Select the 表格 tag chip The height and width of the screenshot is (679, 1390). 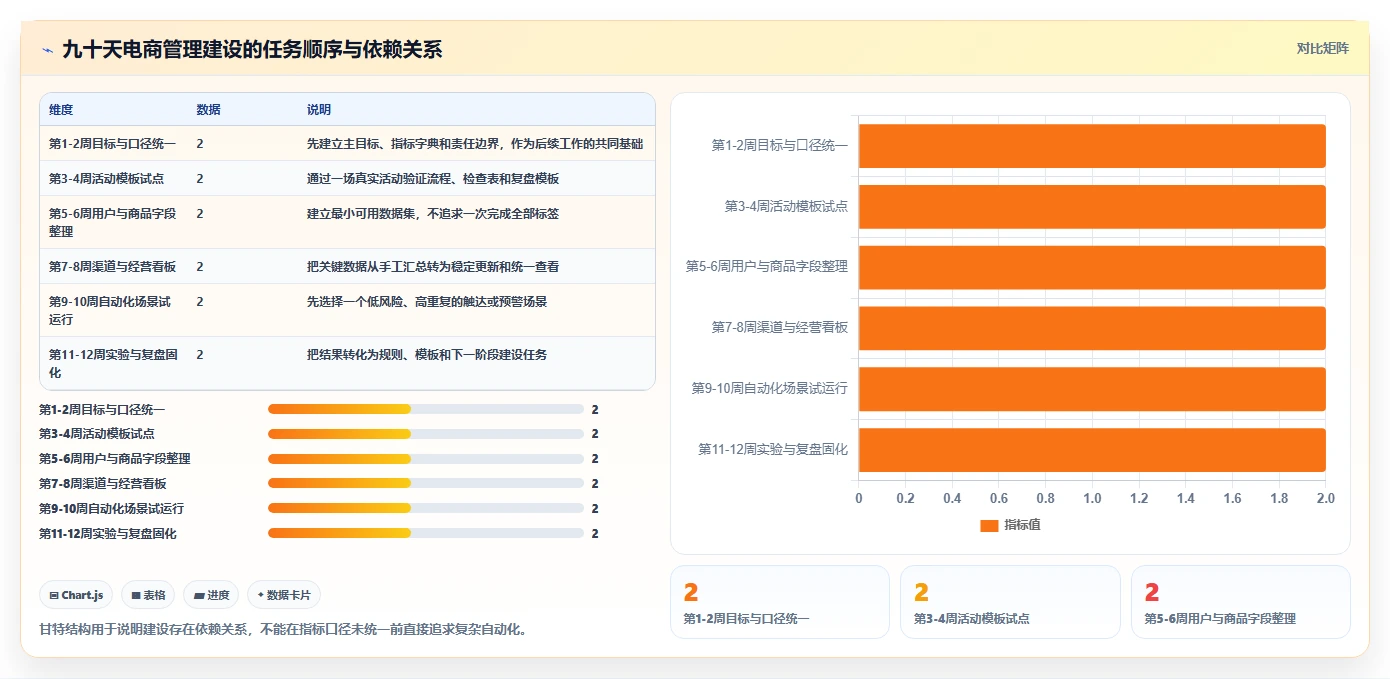pos(148,595)
